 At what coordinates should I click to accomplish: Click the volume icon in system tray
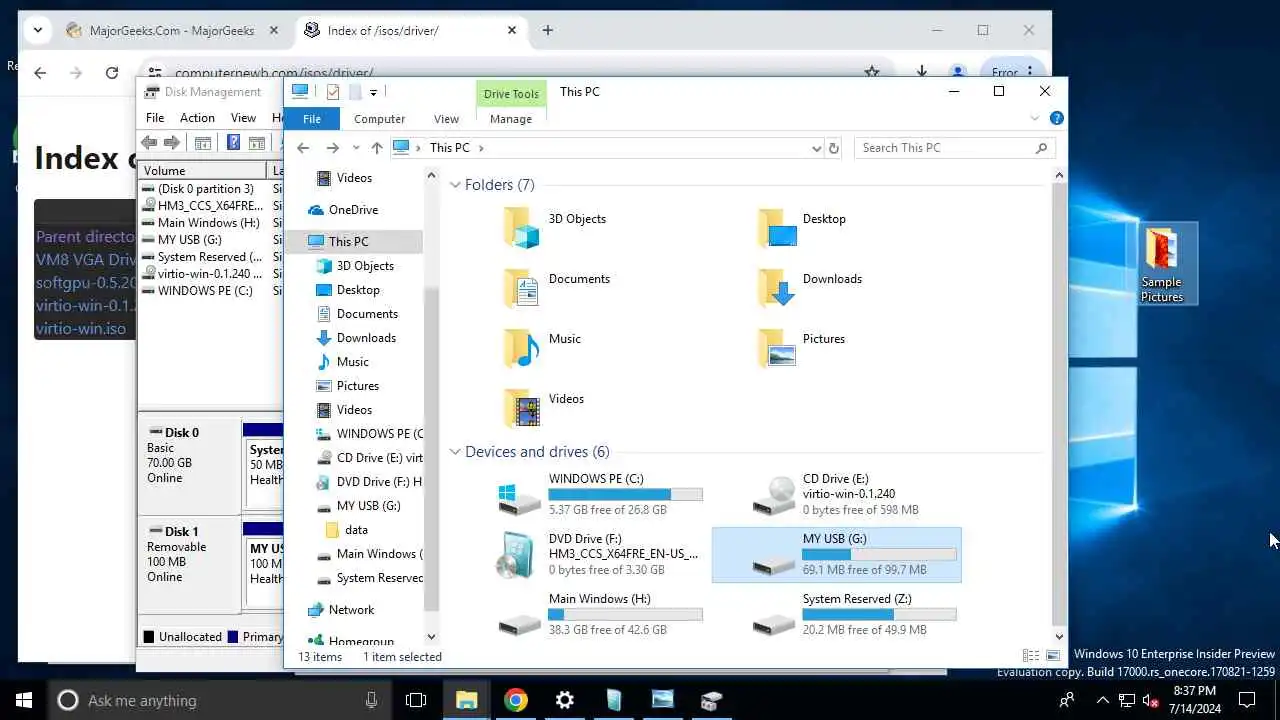click(1151, 700)
